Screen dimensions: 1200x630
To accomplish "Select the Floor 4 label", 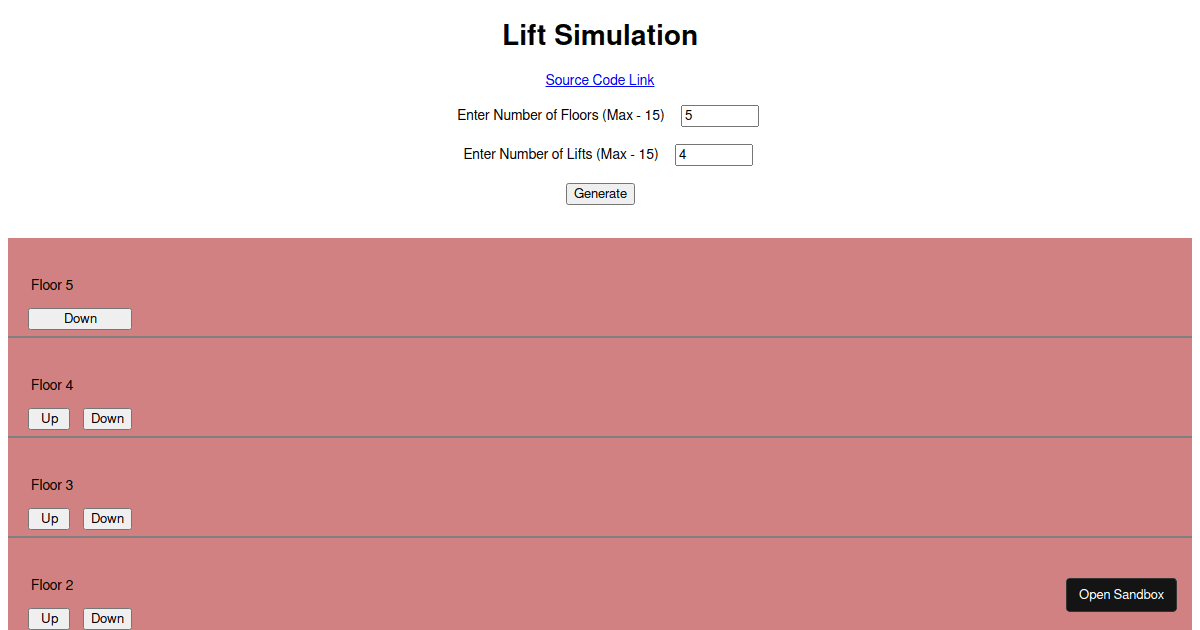I will [x=52, y=385].
